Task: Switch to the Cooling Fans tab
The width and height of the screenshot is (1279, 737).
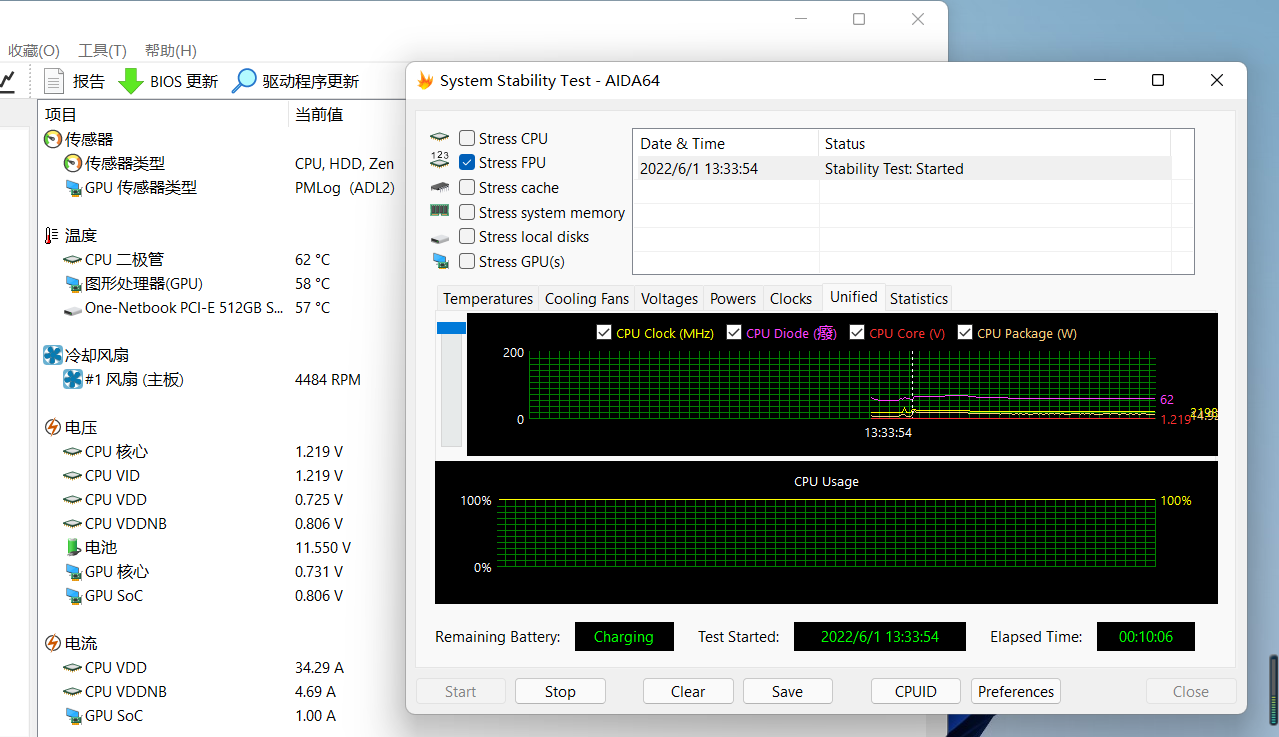Action: [587, 298]
